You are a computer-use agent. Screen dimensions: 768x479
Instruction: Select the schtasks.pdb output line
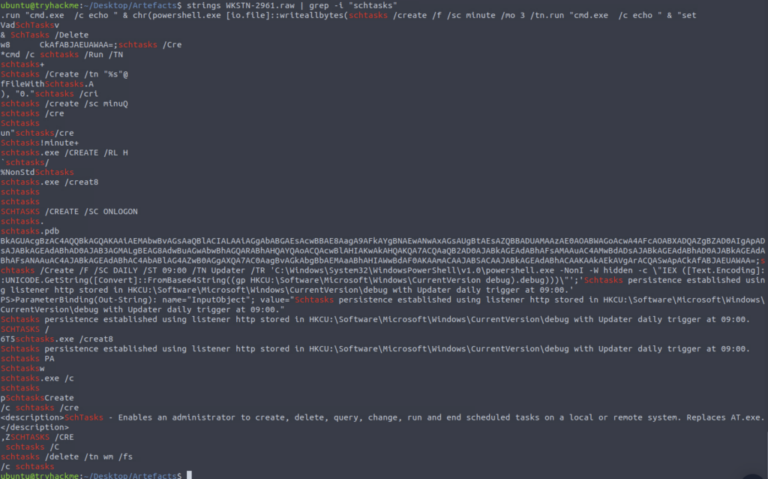[30, 231]
